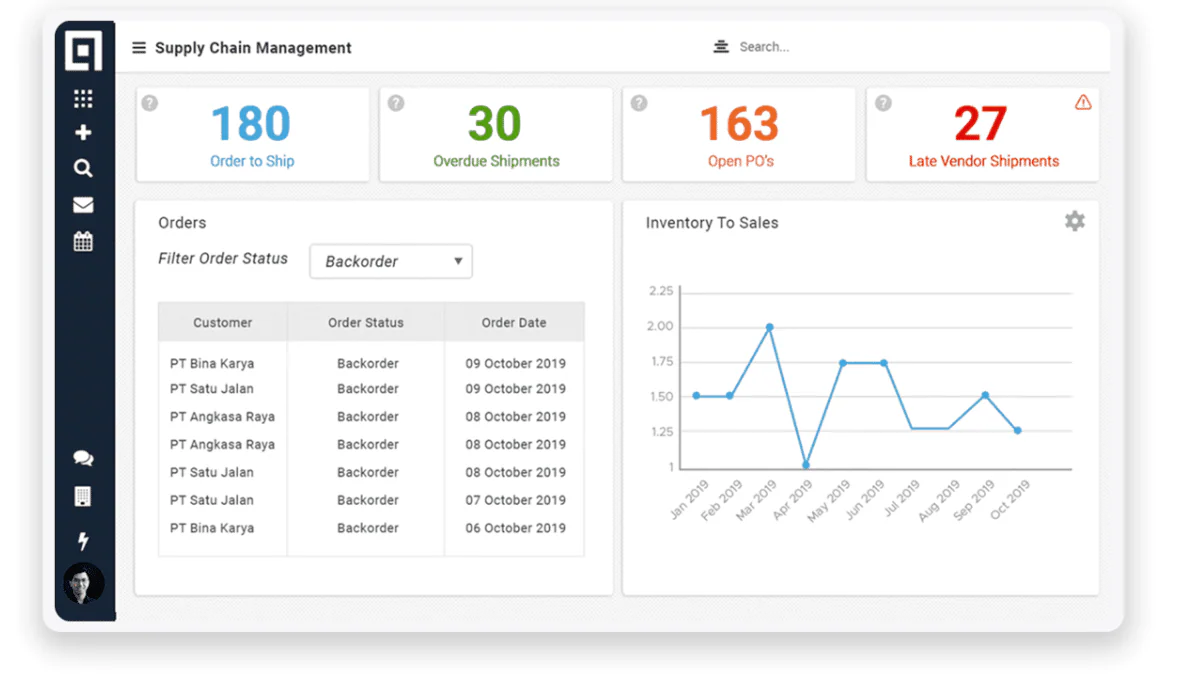Open the calendar icon in sidebar
Viewport: 1200px width, 675px height.
(x=83, y=241)
